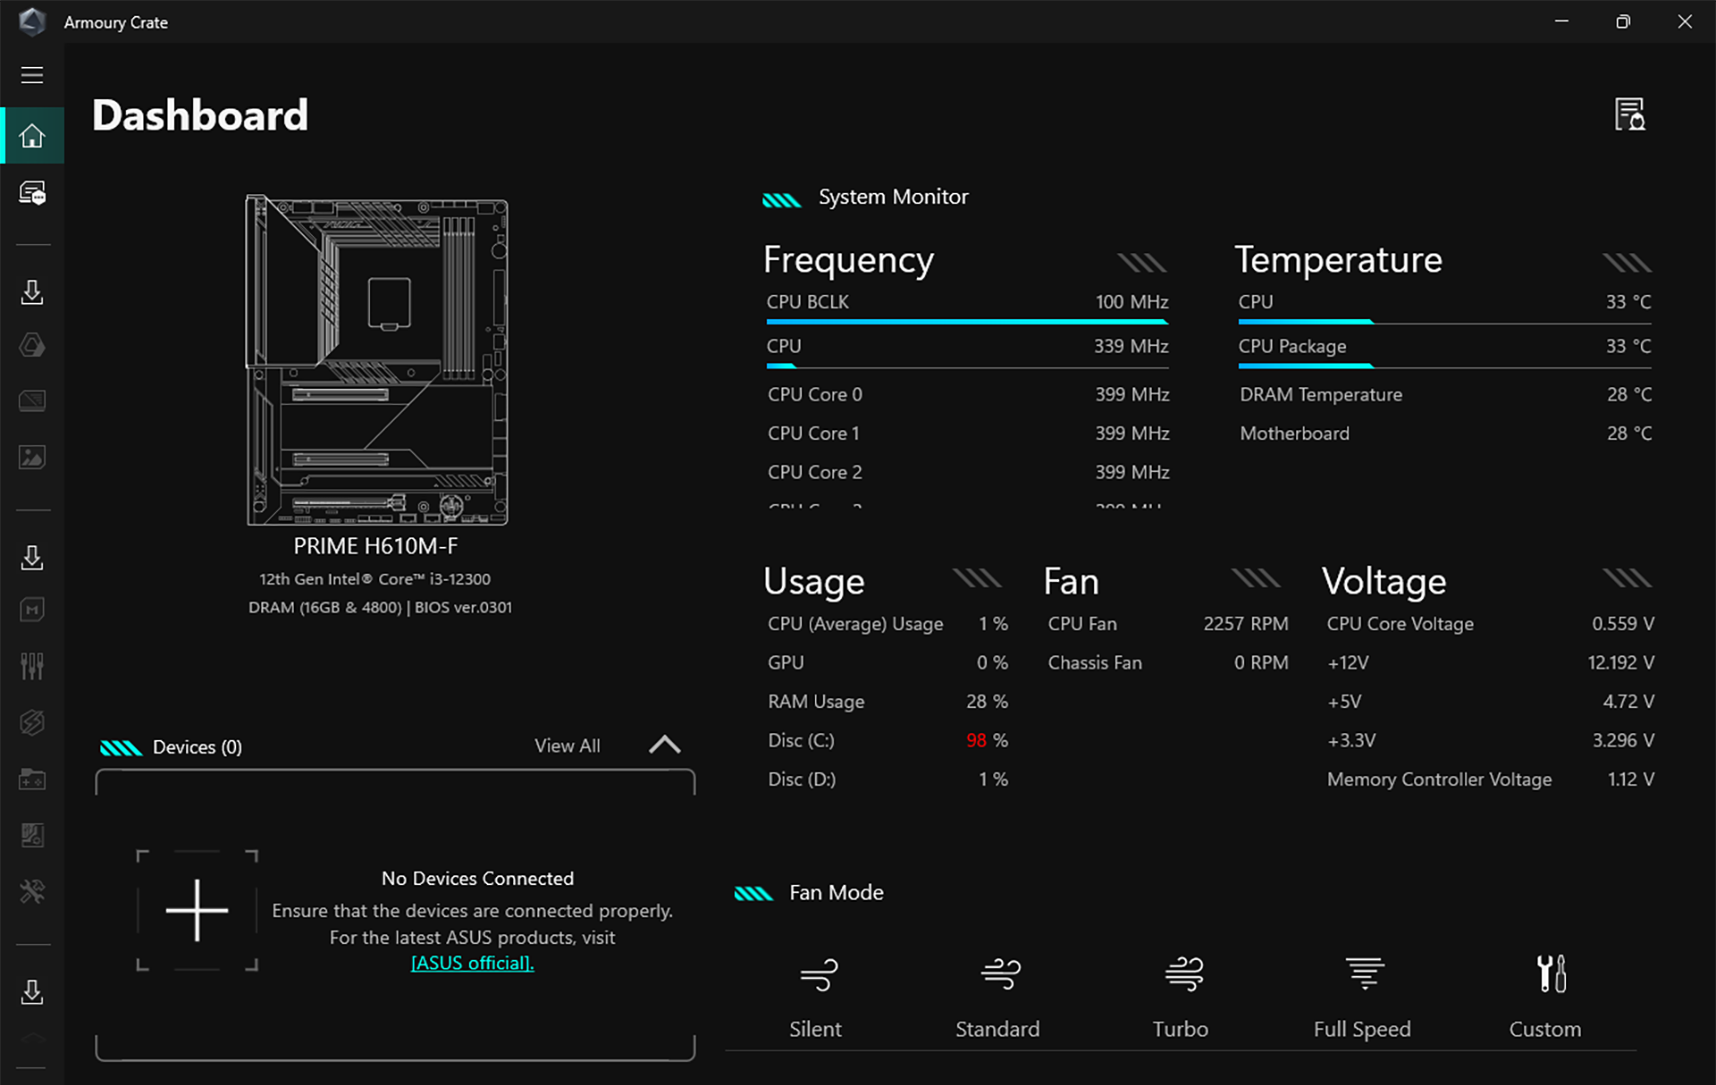Select Custom fan mode
The image size is (1716, 1085).
[x=1545, y=995]
